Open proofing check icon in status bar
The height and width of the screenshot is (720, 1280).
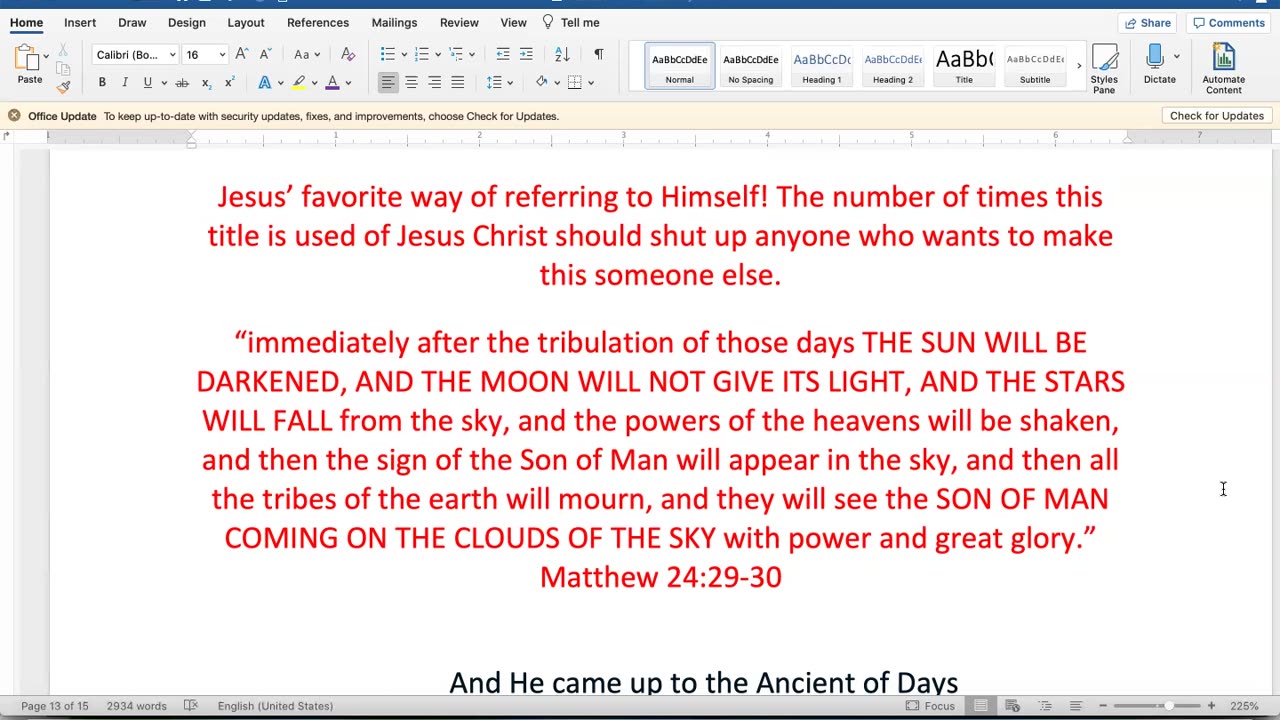191,706
